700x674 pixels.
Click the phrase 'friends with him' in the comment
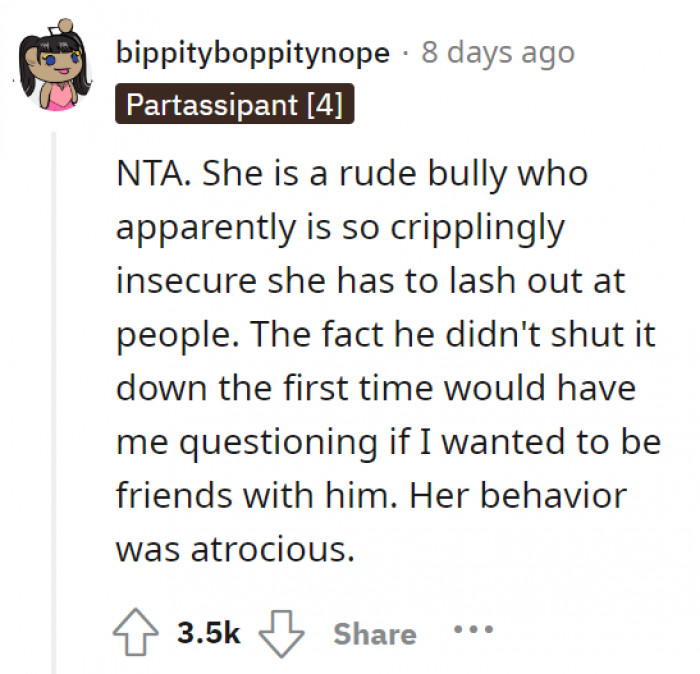tap(256, 495)
